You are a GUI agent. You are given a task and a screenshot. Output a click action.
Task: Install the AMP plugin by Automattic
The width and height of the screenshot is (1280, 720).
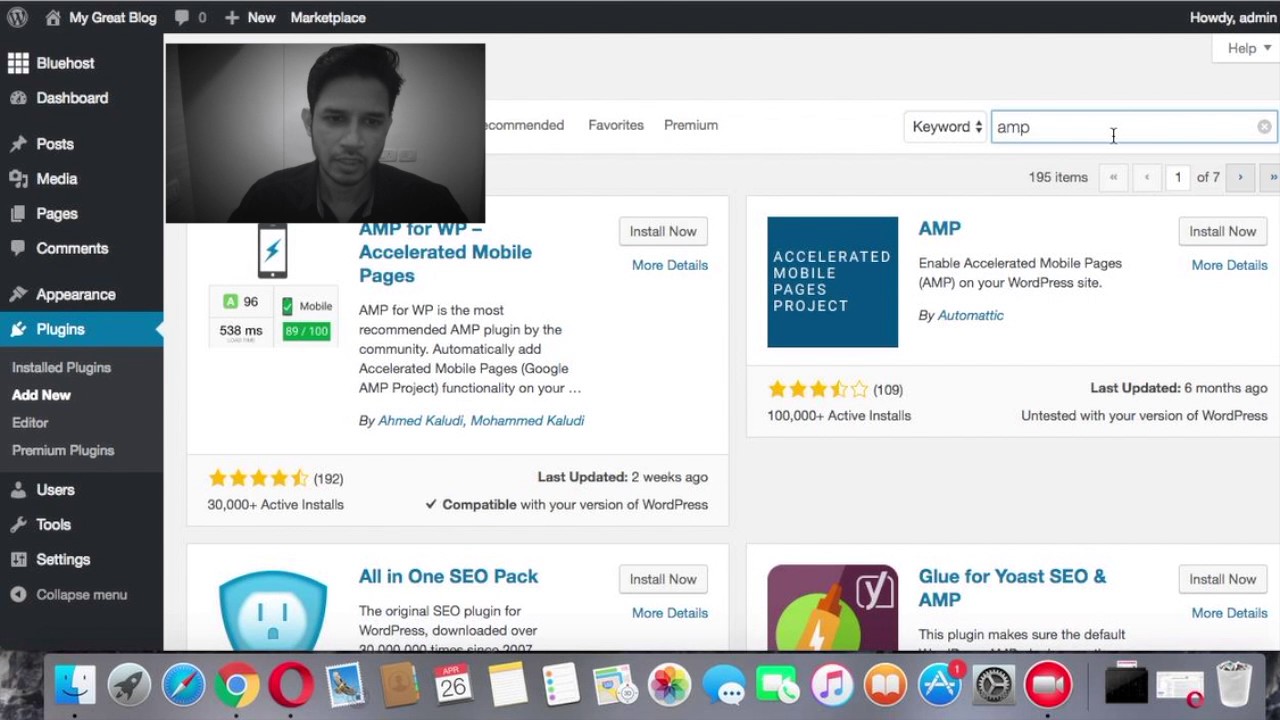click(x=1222, y=231)
